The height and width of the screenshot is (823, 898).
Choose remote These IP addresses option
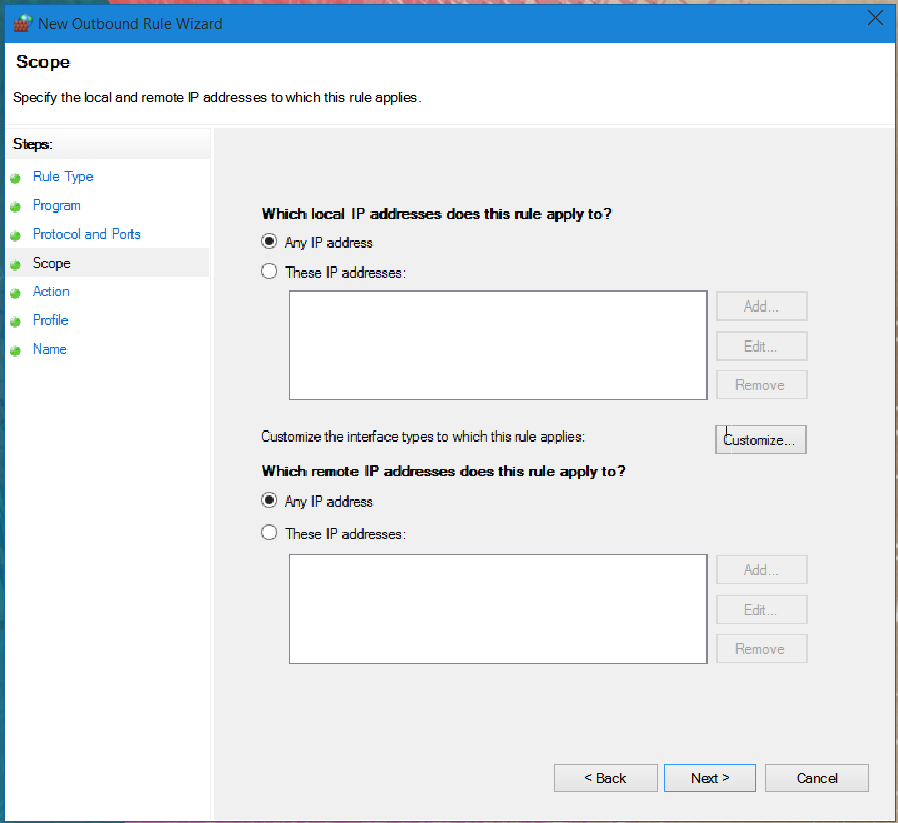(269, 533)
